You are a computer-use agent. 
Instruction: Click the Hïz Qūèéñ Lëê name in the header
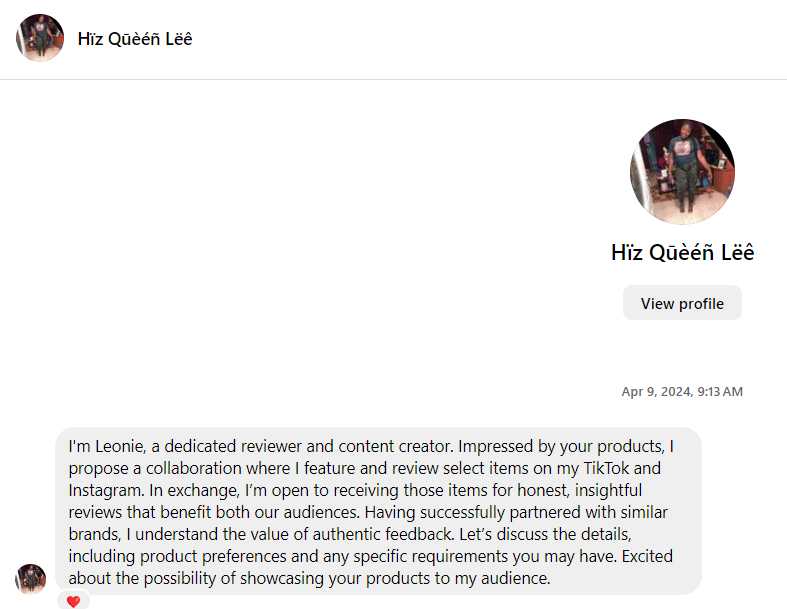(x=135, y=39)
